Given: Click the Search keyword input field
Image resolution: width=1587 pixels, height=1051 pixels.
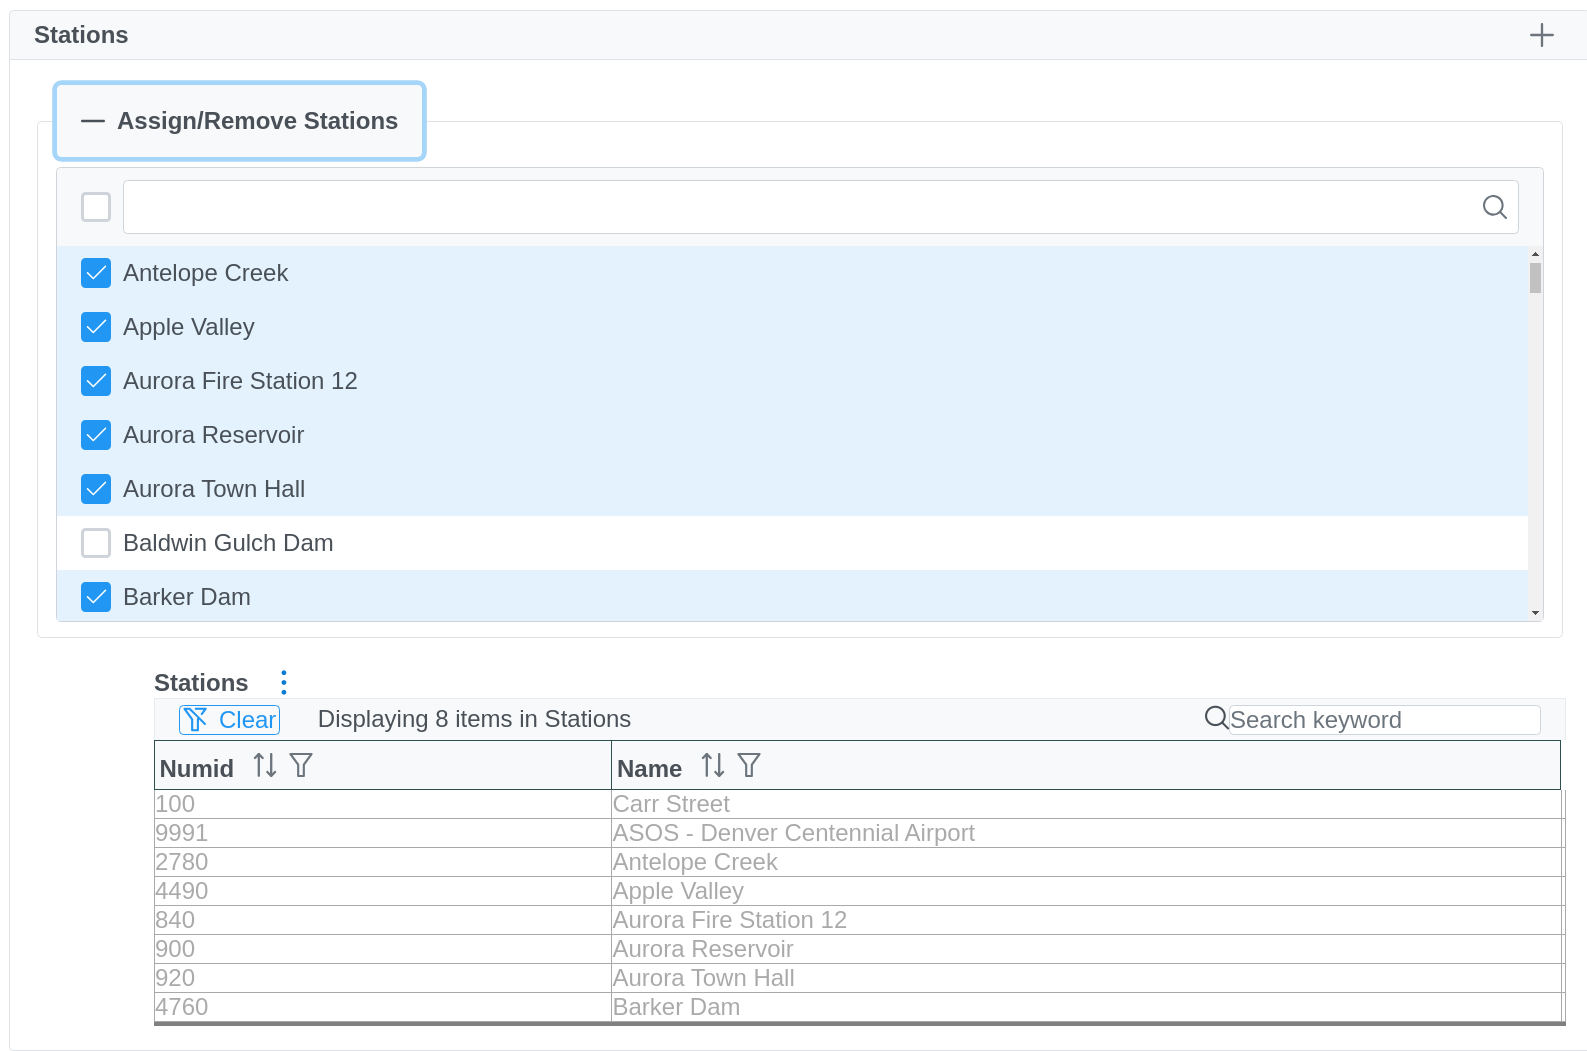Looking at the screenshot, I should pos(1383,720).
